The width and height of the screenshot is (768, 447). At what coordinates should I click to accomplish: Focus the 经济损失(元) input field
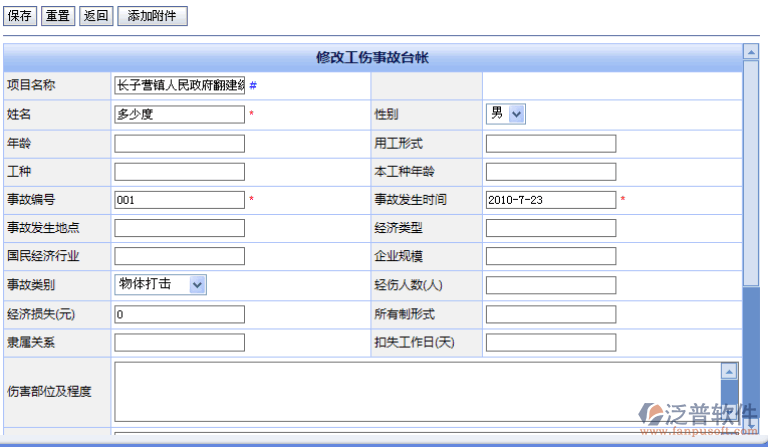coord(180,314)
